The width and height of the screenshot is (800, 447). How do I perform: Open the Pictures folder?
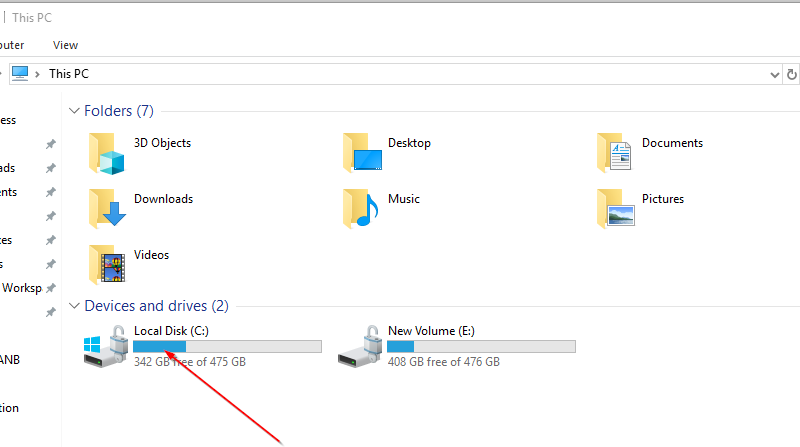(x=616, y=209)
